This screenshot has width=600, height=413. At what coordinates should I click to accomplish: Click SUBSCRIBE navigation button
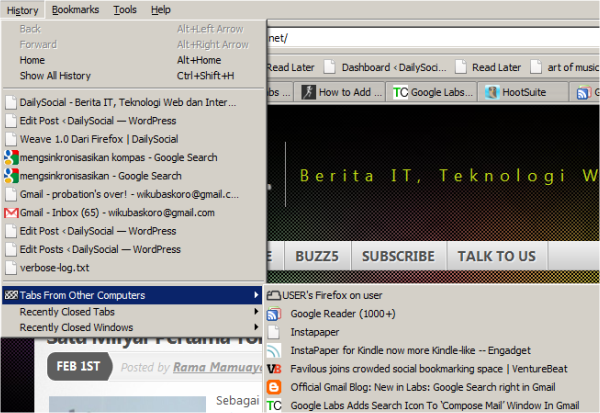[398, 256]
